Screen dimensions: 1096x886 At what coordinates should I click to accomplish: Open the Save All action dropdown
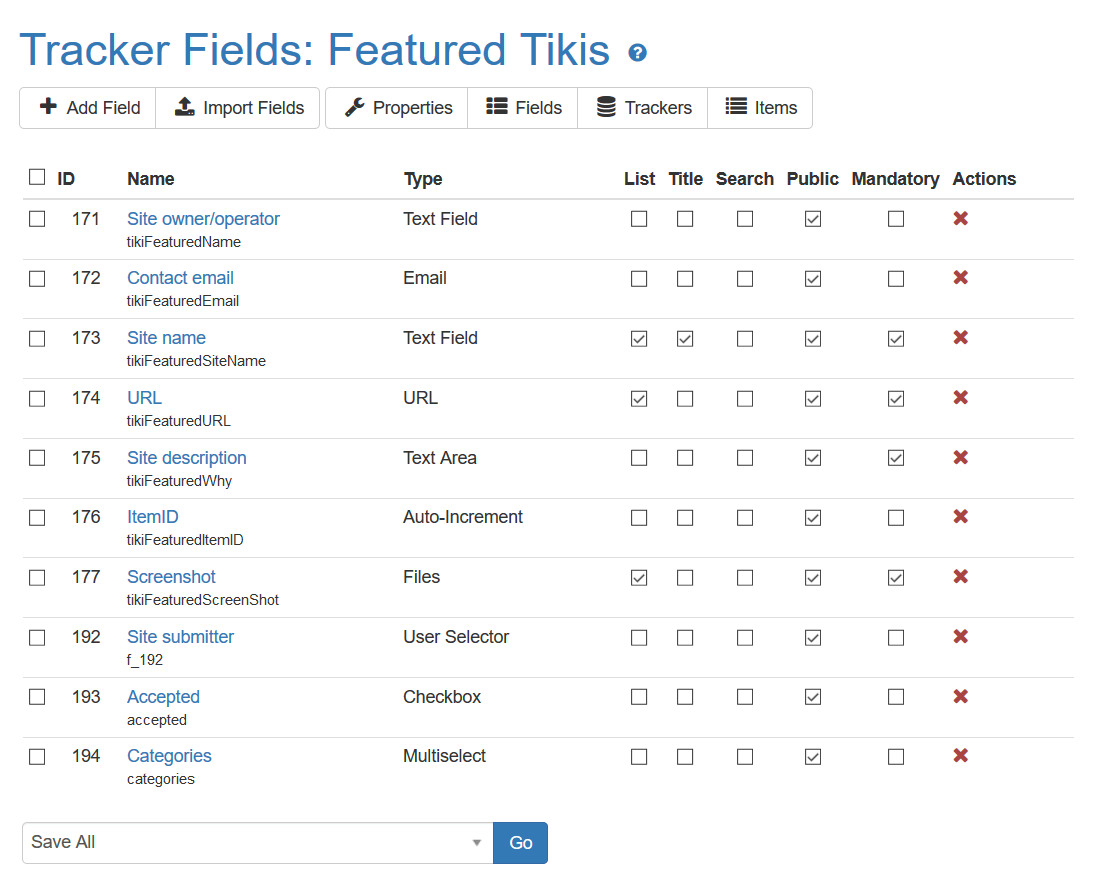point(258,843)
